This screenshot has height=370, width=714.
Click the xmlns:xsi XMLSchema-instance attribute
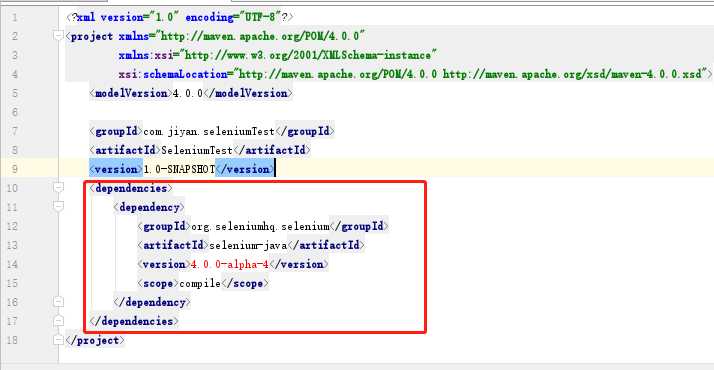(278, 55)
